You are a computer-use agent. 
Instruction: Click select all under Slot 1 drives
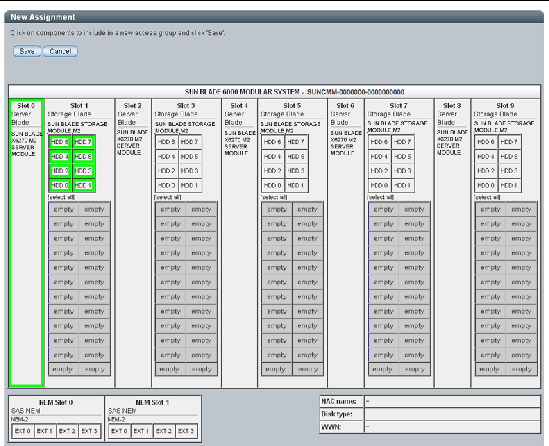point(61,197)
